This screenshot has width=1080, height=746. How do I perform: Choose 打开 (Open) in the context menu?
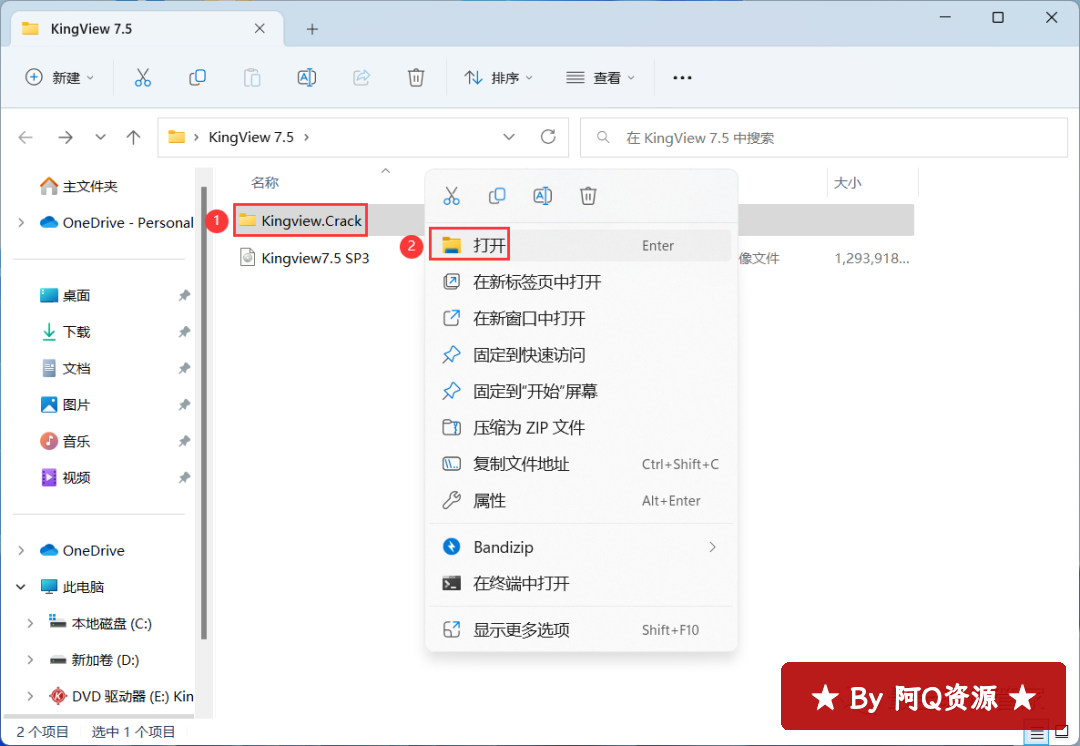580,245
